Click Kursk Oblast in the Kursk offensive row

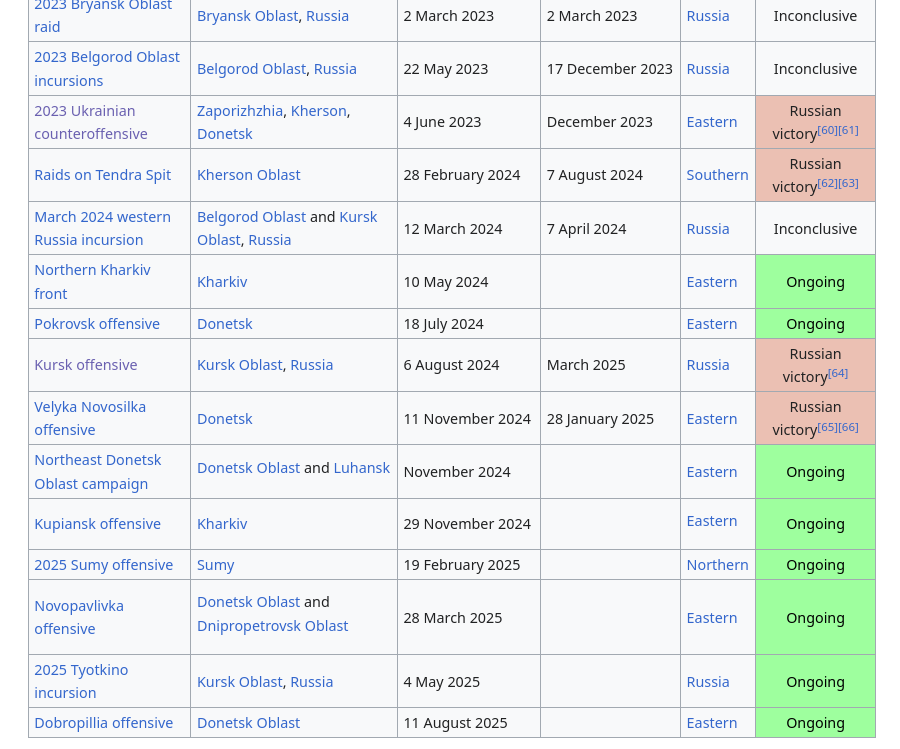tap(239, 365)
